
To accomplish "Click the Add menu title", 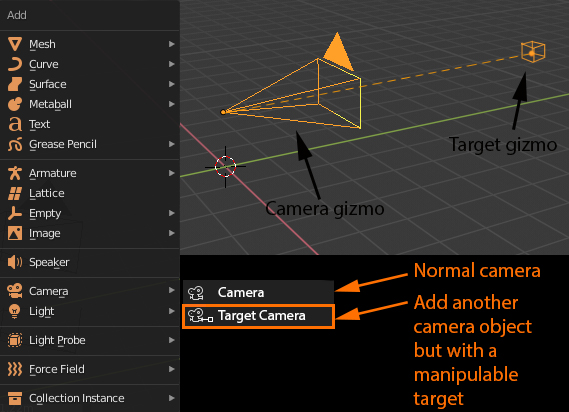I will tap(17, 15).
